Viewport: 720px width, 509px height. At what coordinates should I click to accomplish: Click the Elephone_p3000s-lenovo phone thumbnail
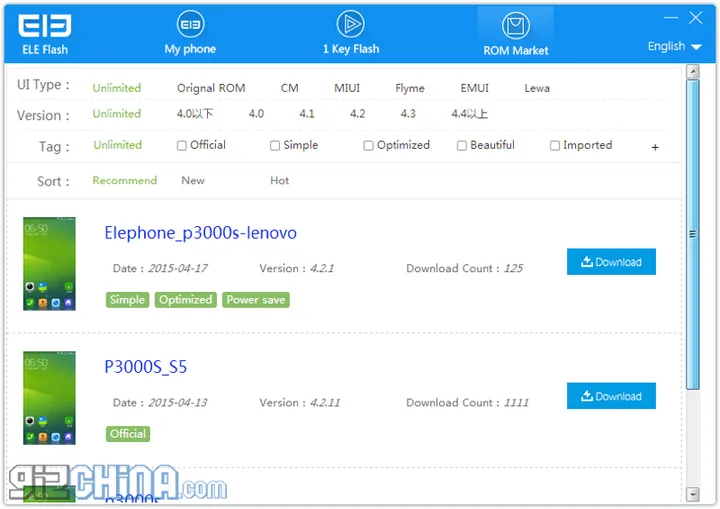point(49,264)
